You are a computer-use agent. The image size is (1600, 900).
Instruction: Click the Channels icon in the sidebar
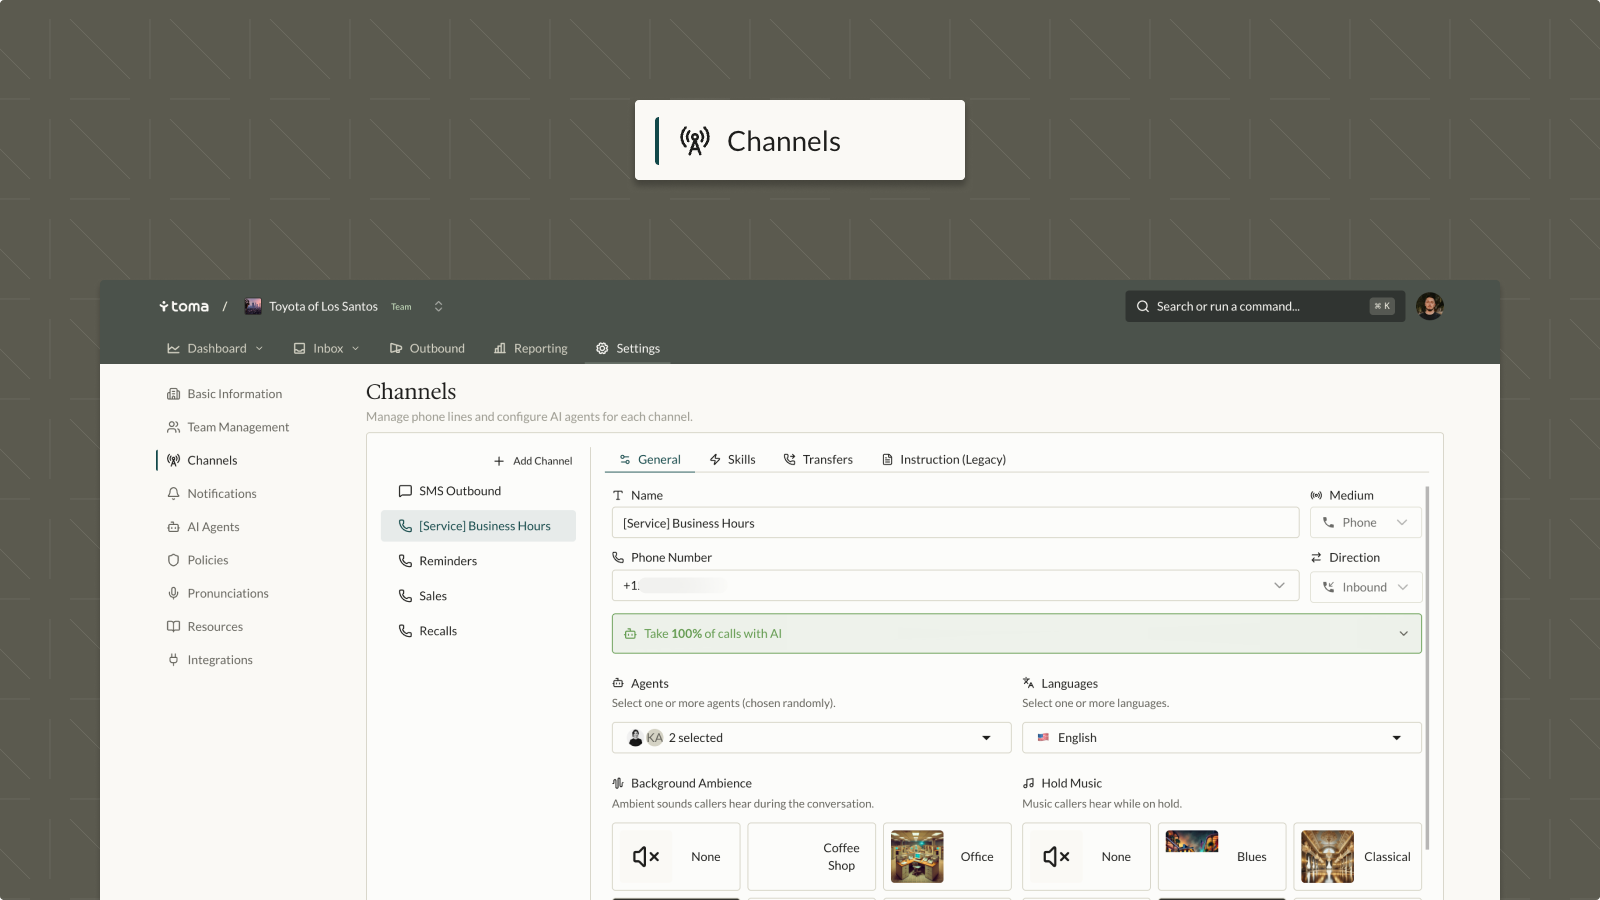[173, 460]
